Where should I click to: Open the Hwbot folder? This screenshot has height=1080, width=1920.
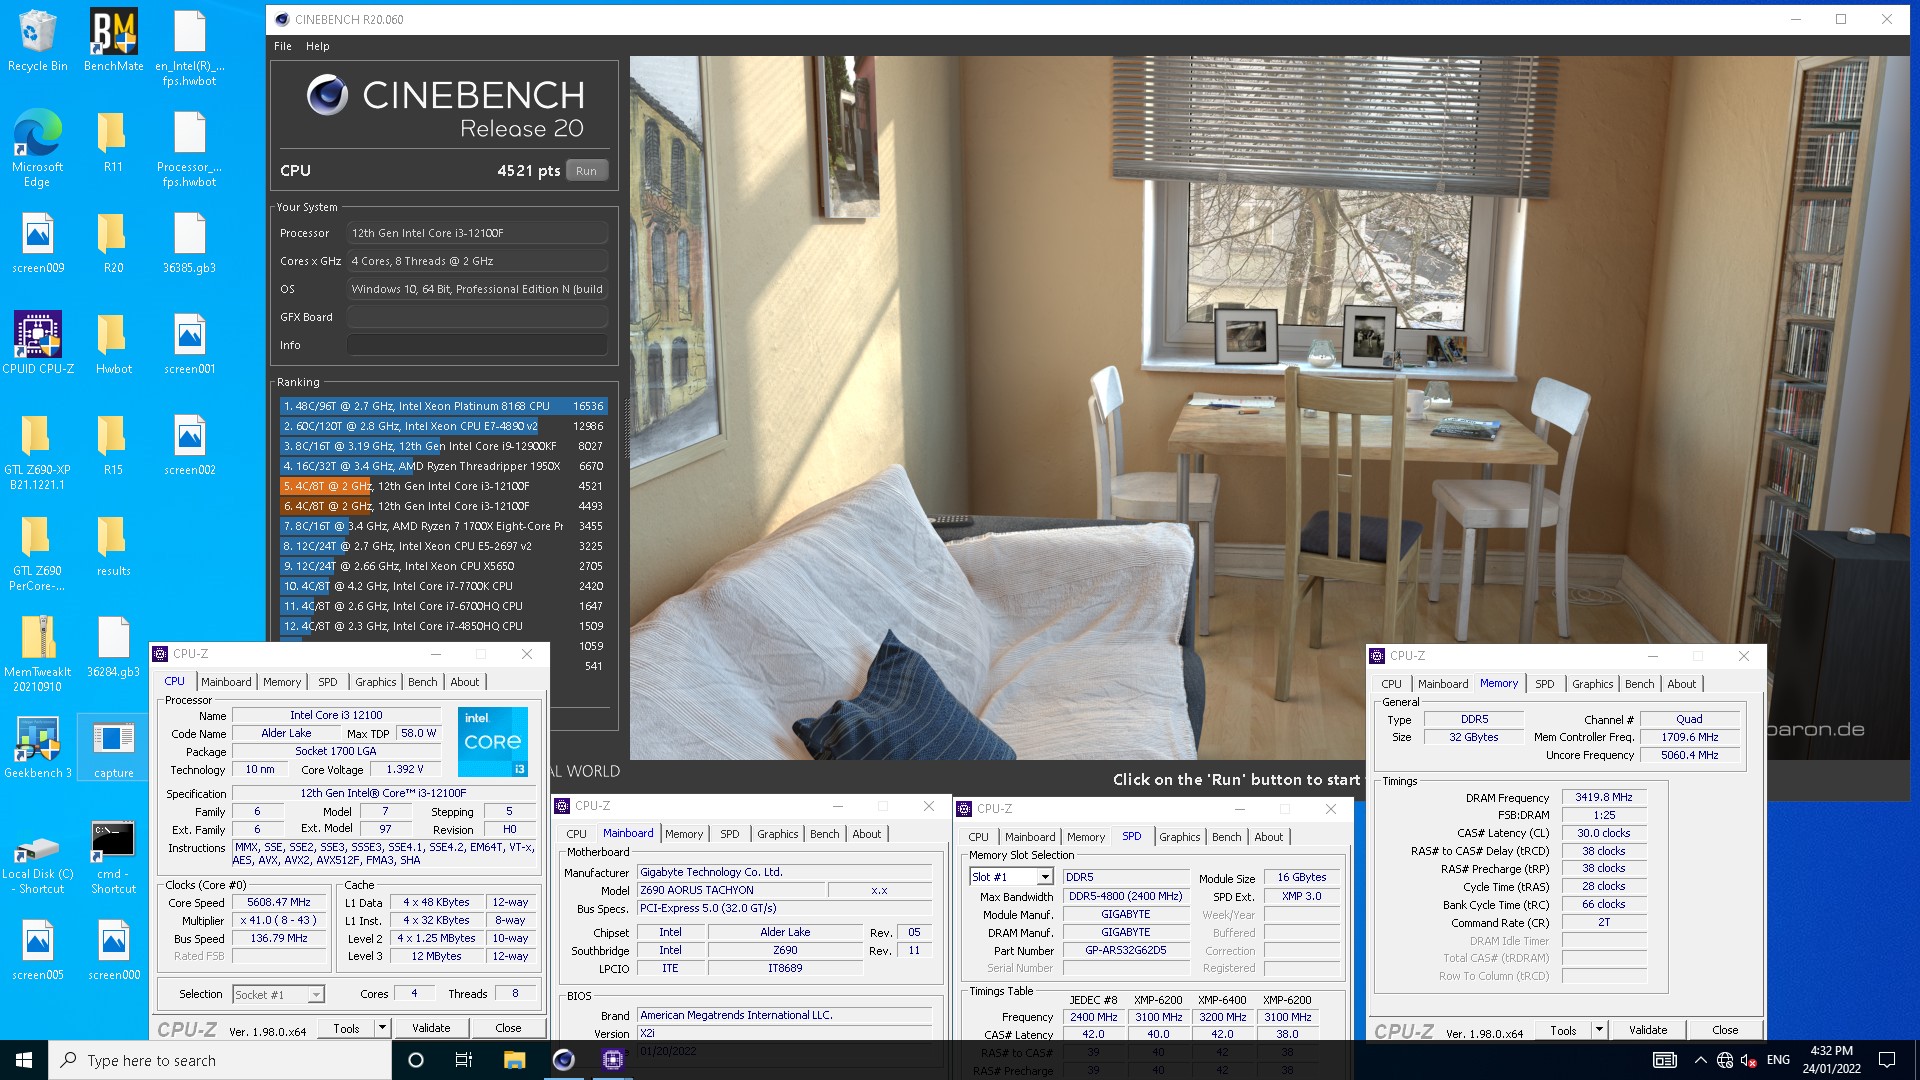pos(113,343)
